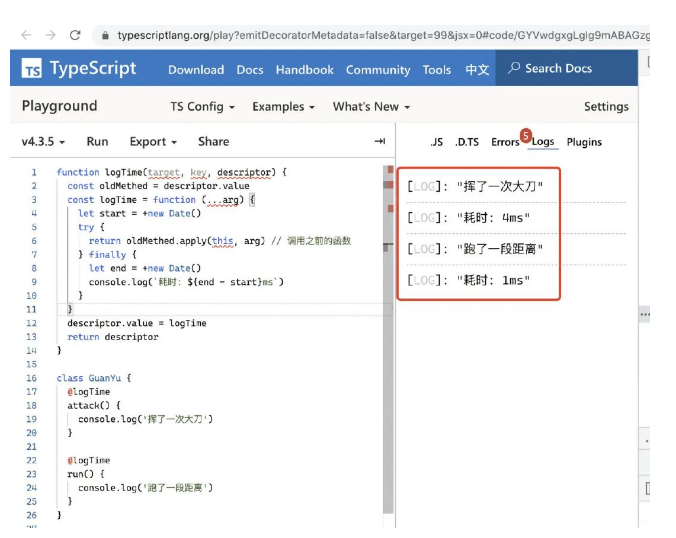Open the version v4.3.5 dropdown

point(43,142)
